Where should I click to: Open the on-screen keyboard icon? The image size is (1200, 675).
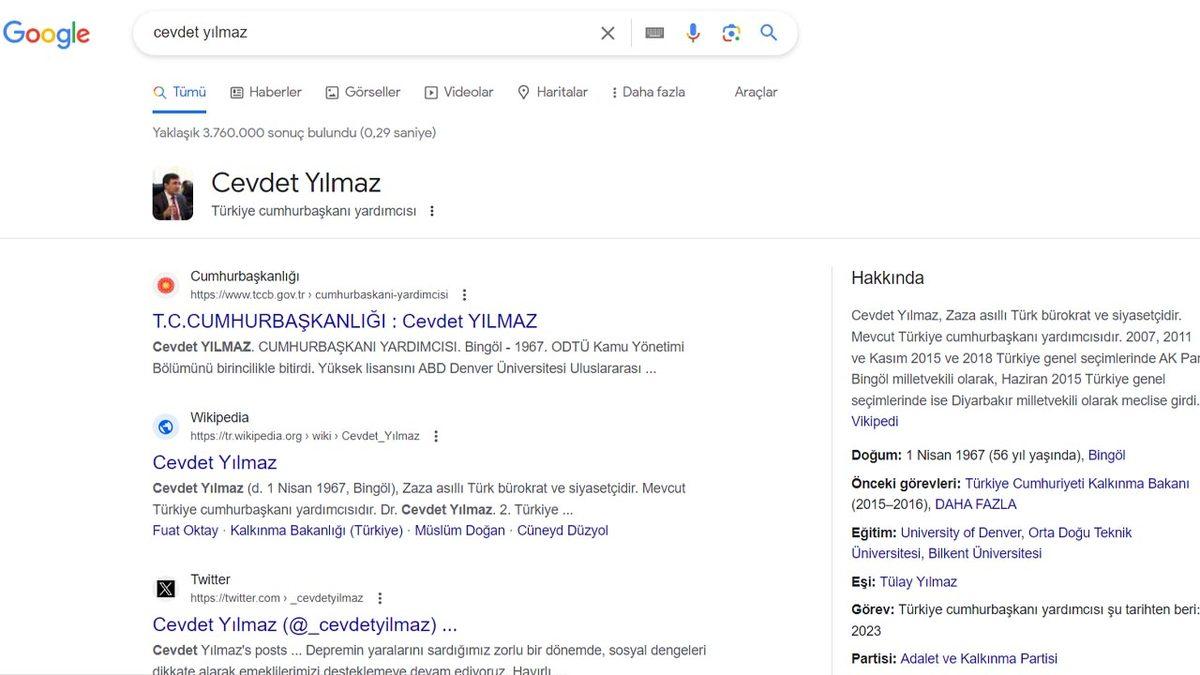coord(653,31)
